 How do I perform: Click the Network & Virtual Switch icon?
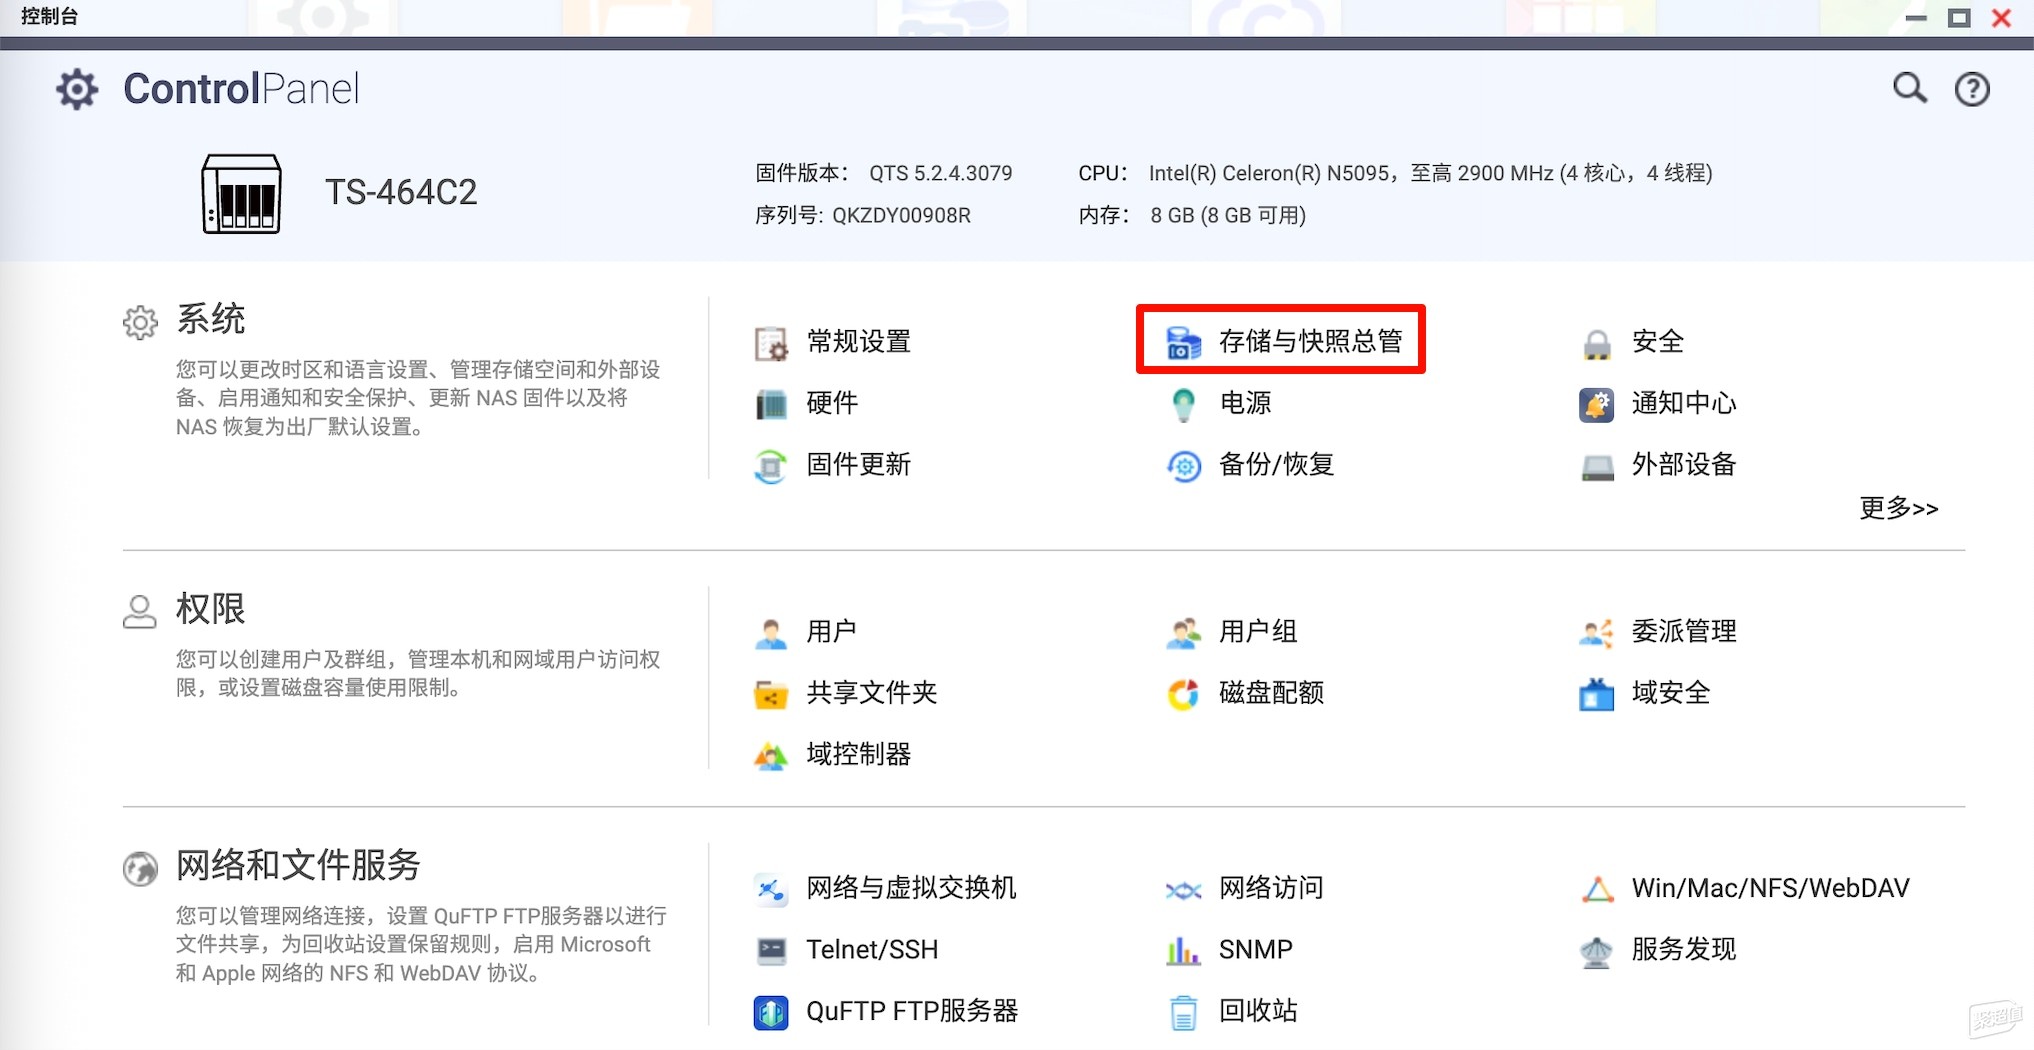[x=771, y=889]
